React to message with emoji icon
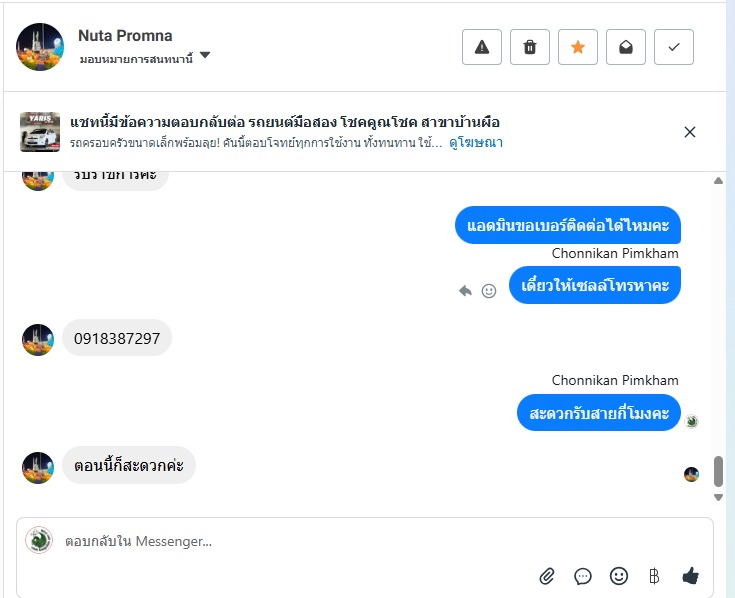The image size is (735, 598). [489, 291]
